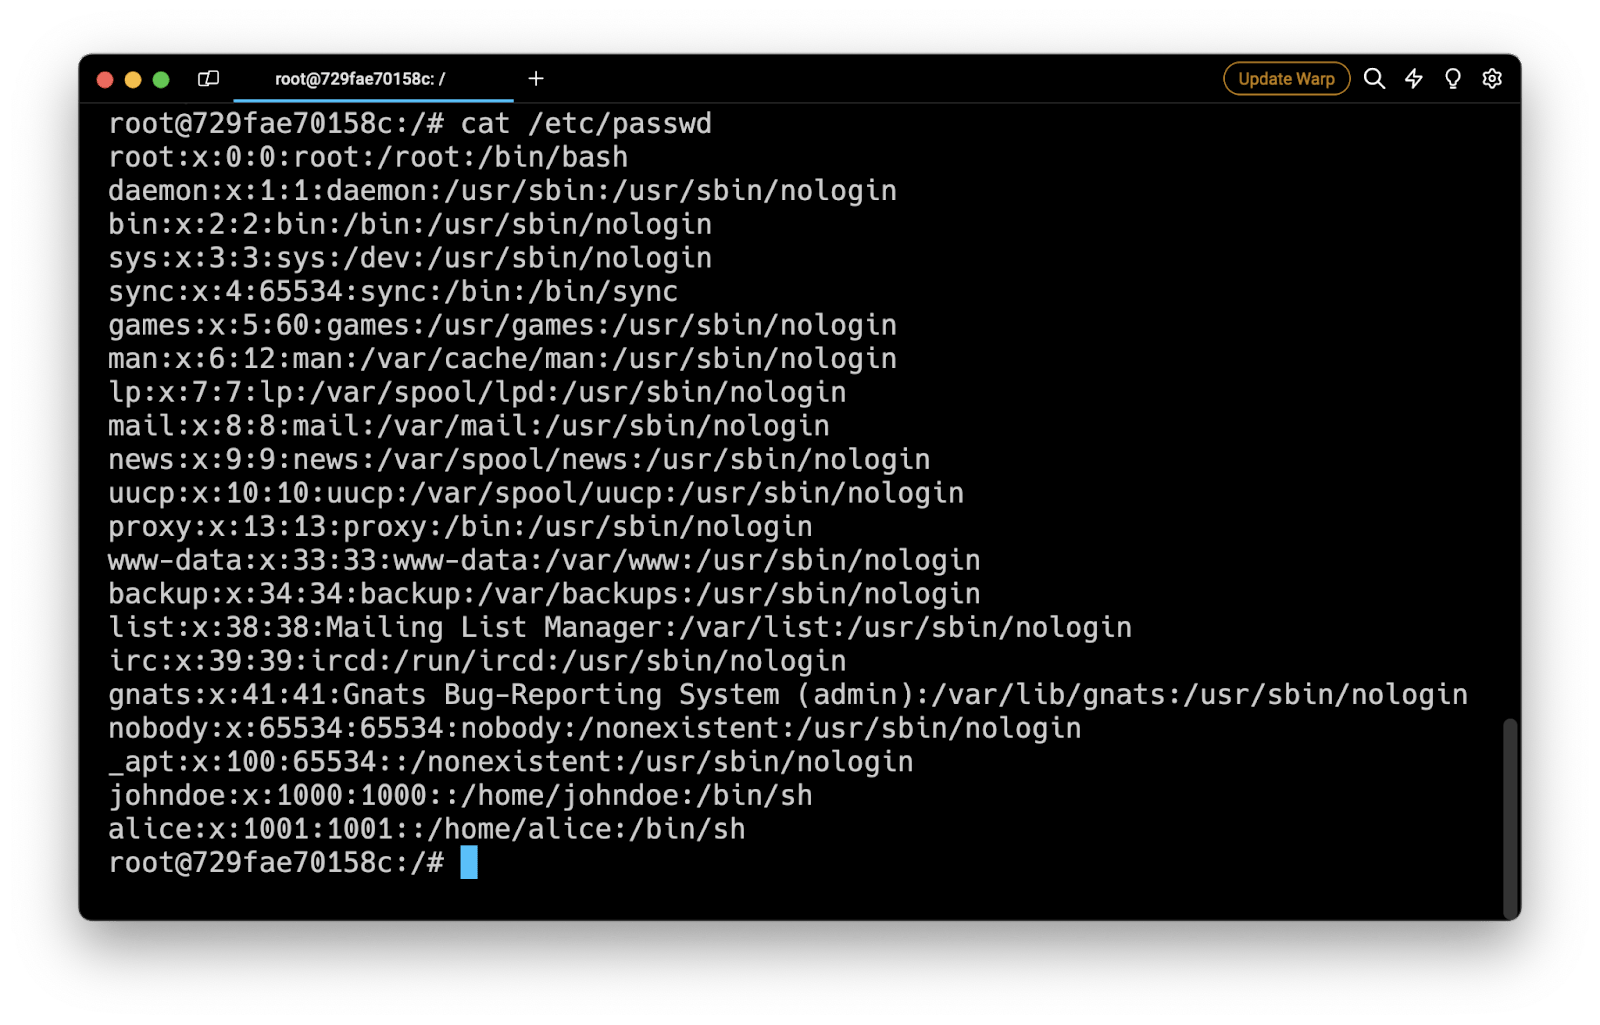This screenshot has height=1025, width=1600.
Task: Select the root@729fae70158c tab
Action: pyautogui.click(x=360, y=79)
